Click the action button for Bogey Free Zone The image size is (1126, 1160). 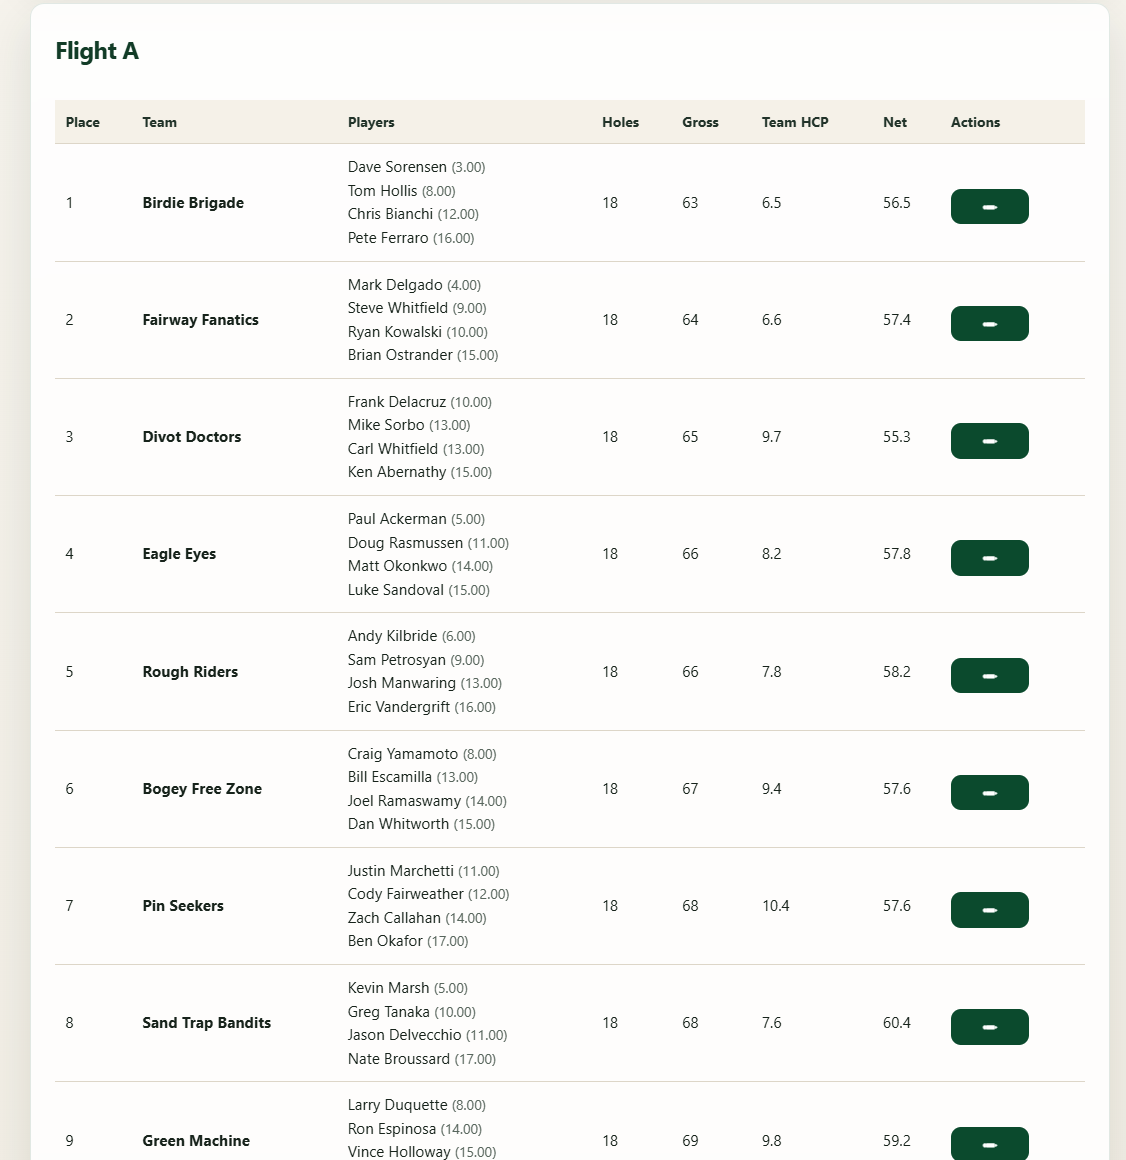[x=989, y=792]
